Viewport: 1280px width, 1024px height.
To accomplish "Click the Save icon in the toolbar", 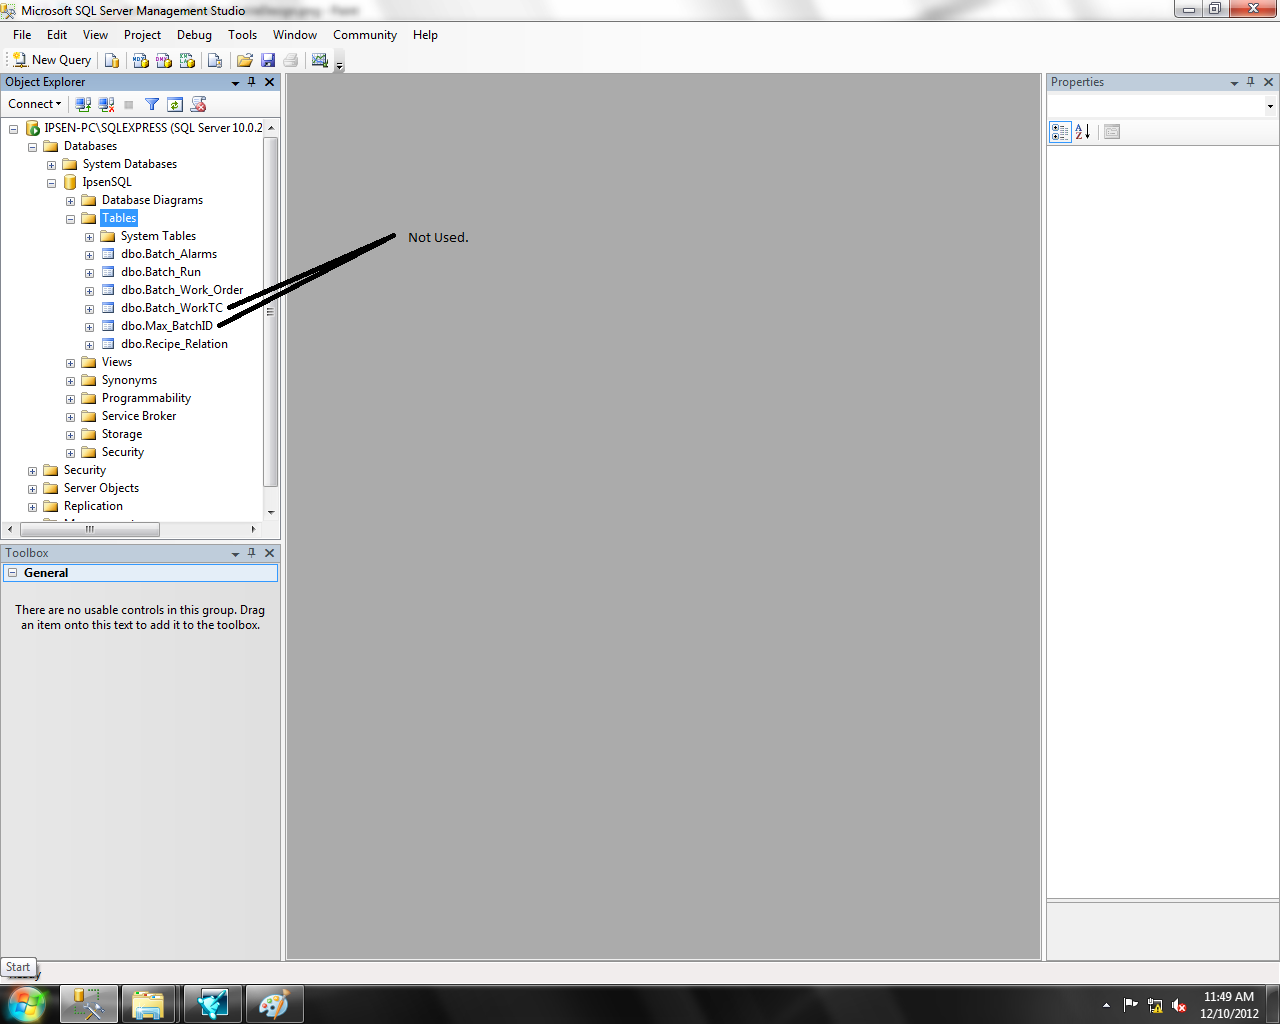I will 268,60.
